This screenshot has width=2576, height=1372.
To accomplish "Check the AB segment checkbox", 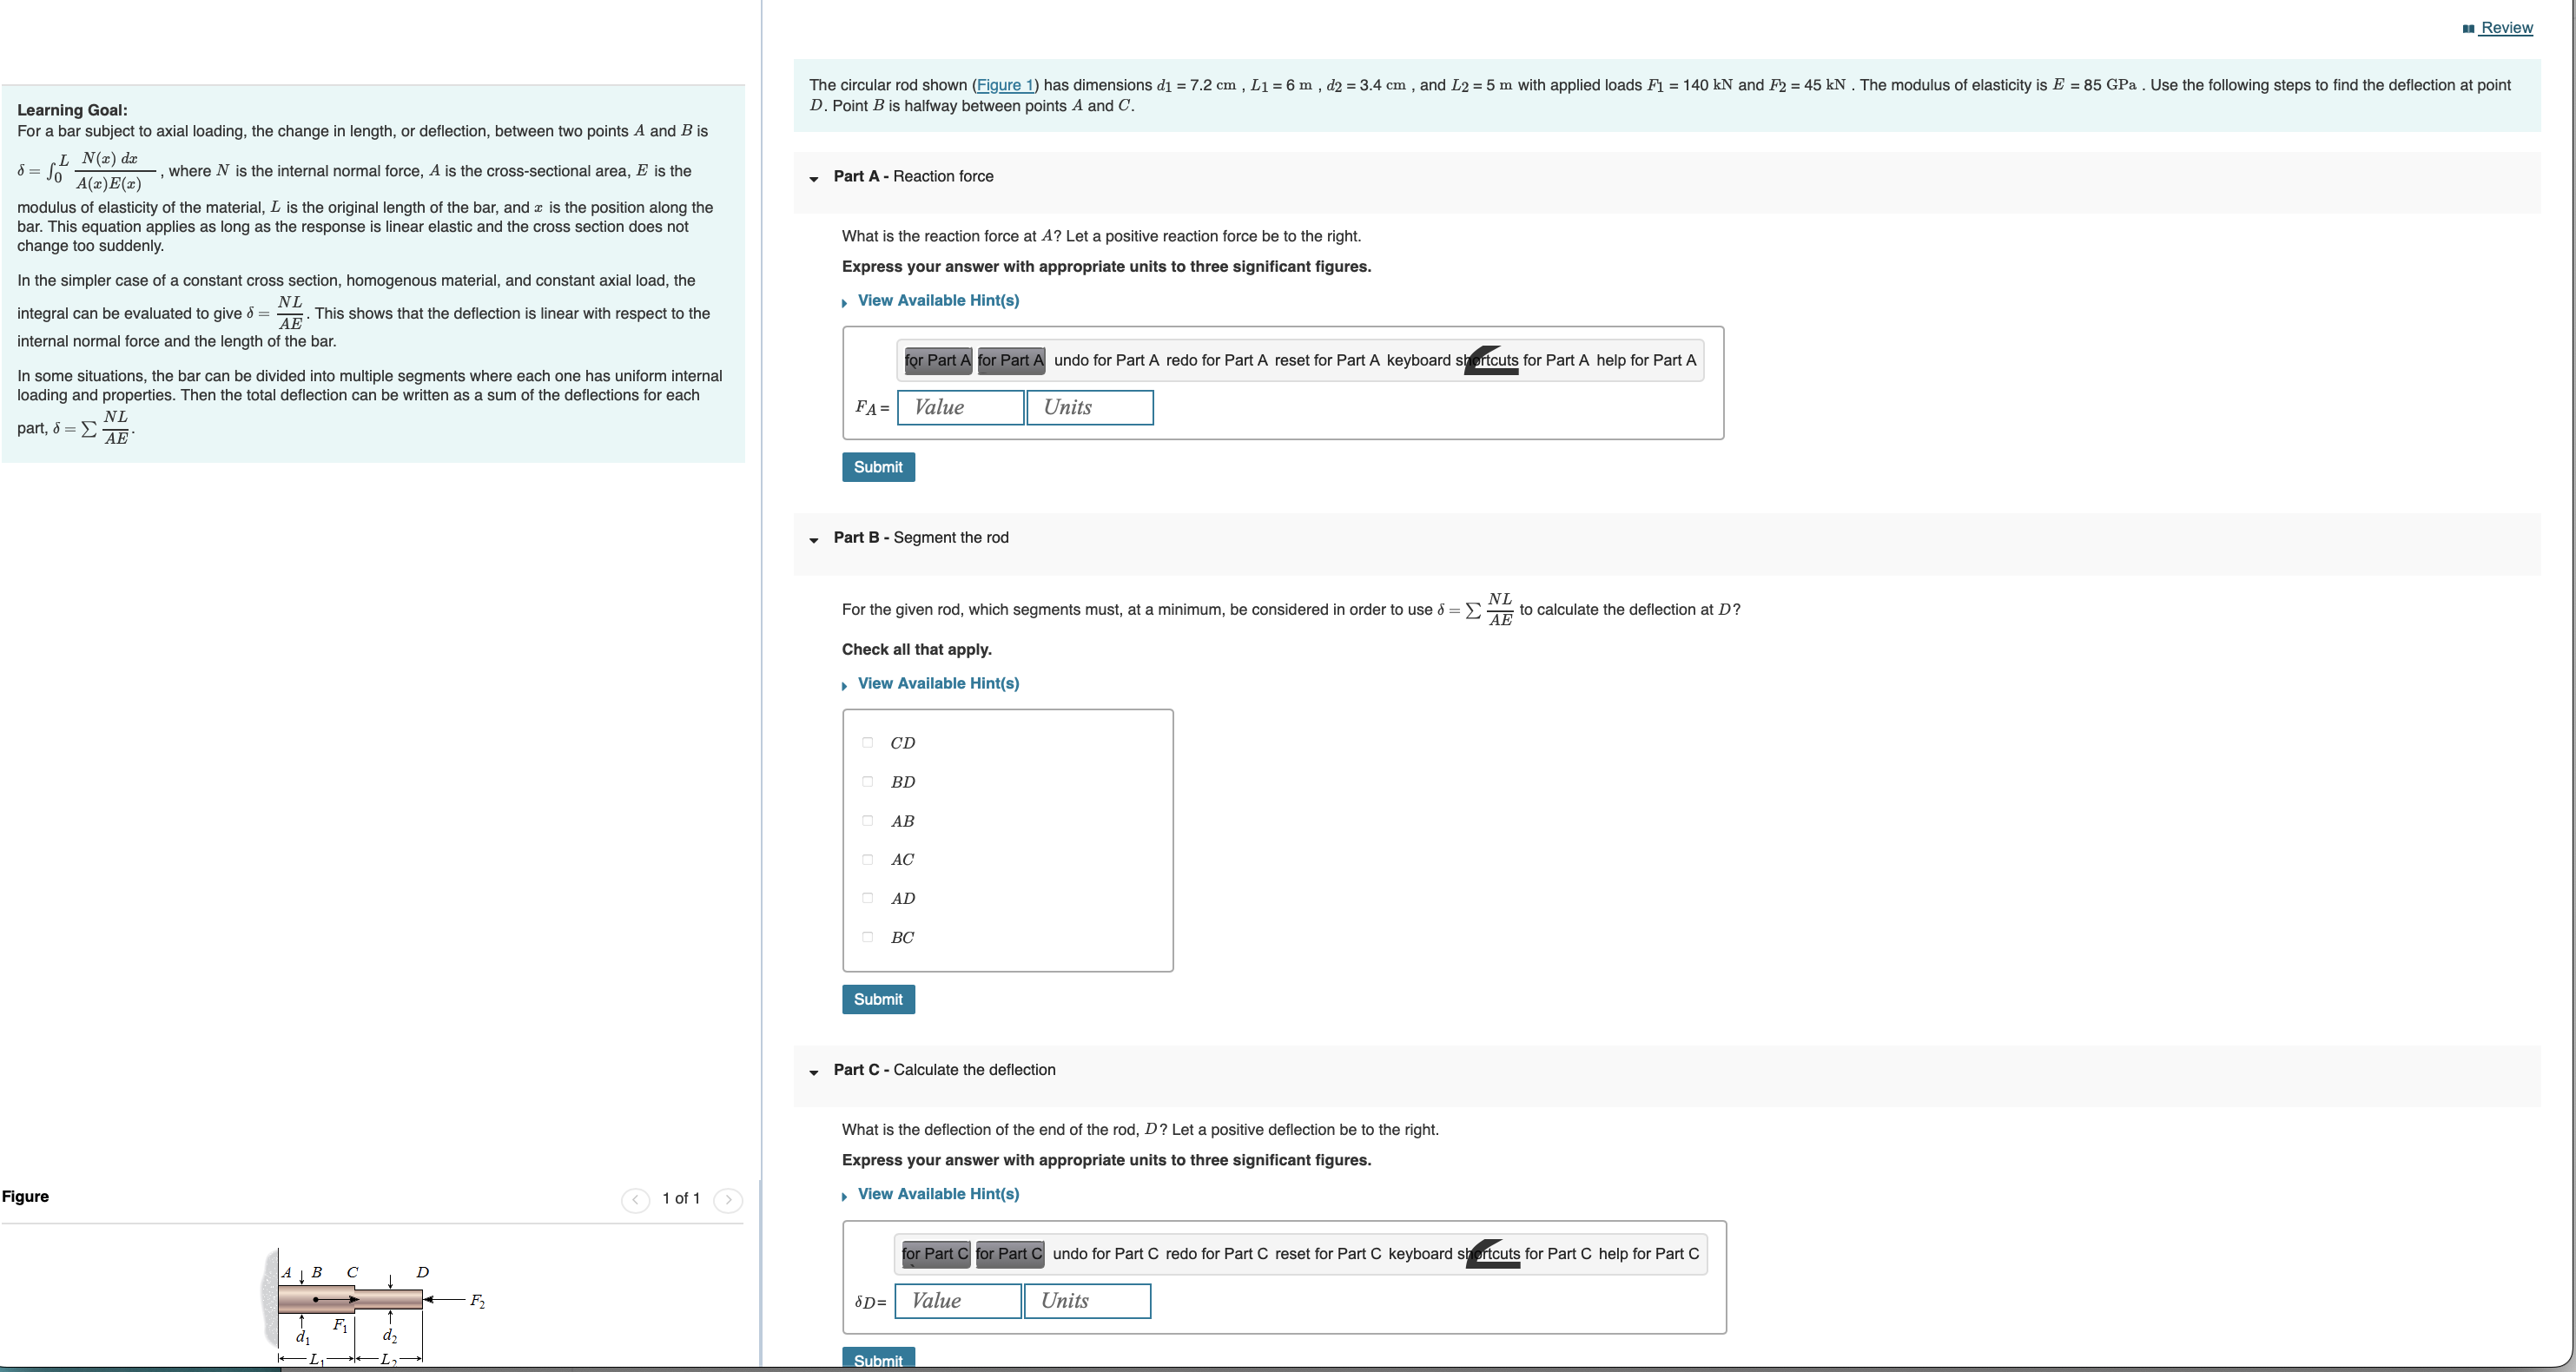I will click(x=867, y=821).
